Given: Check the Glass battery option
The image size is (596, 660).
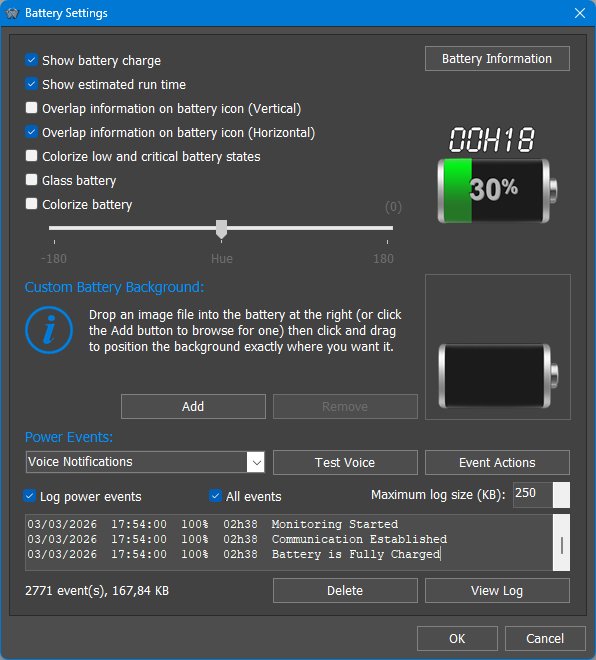Looking at the screenshot, I should [31, 180].
